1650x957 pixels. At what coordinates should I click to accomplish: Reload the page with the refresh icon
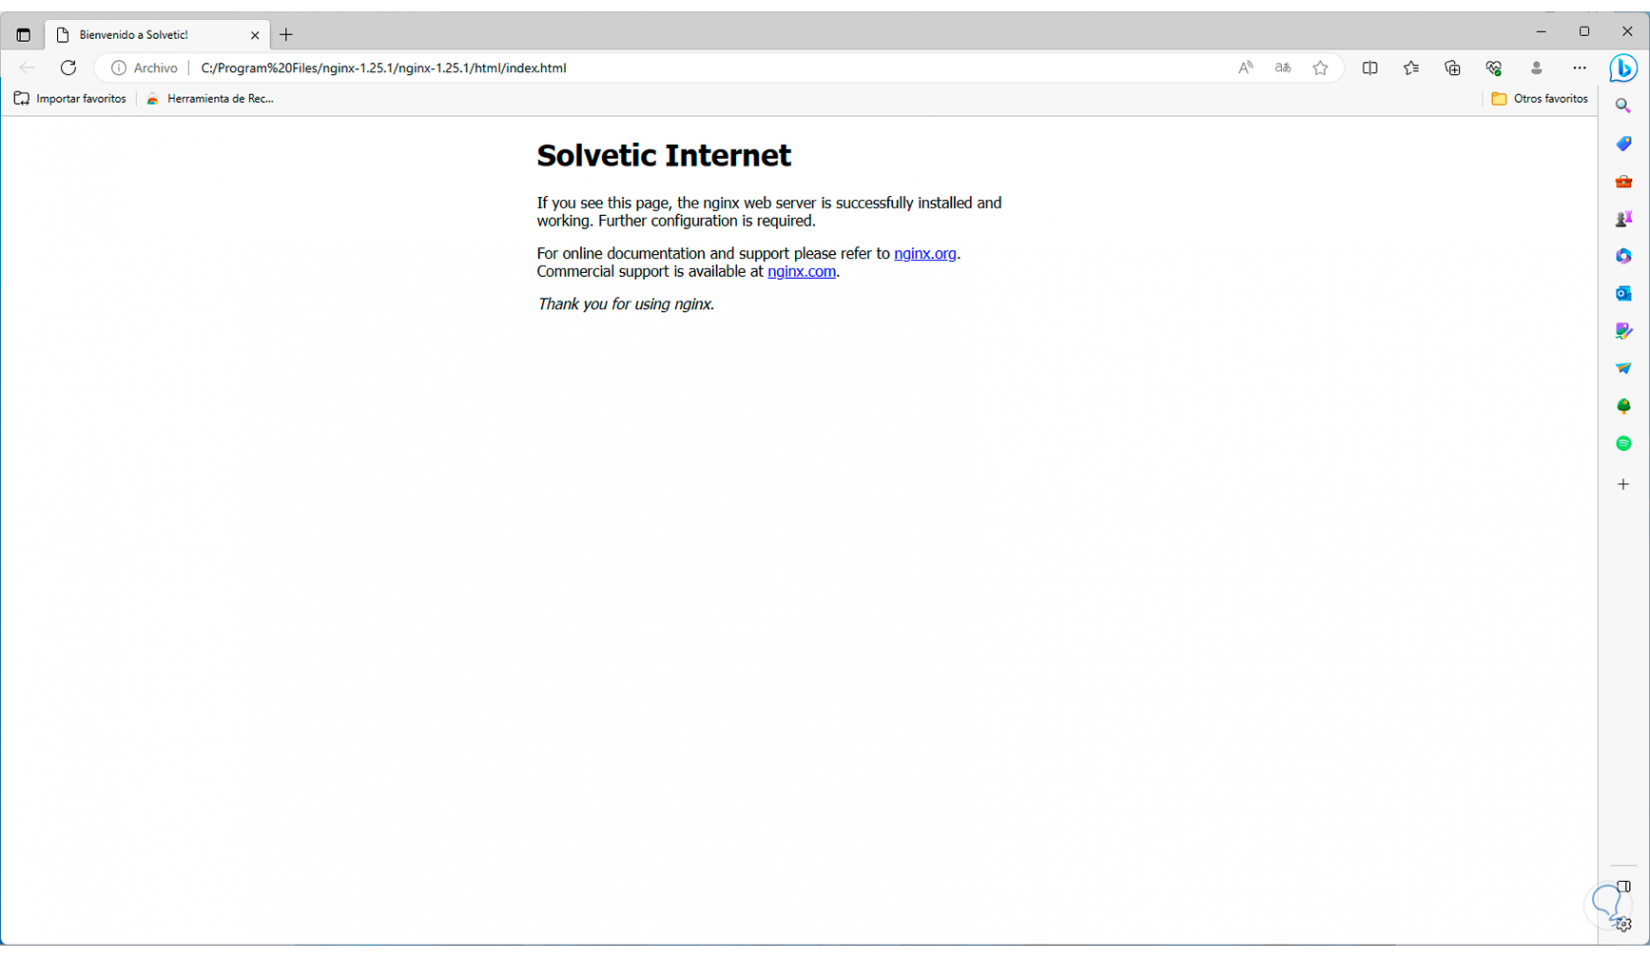coord(68,68)
